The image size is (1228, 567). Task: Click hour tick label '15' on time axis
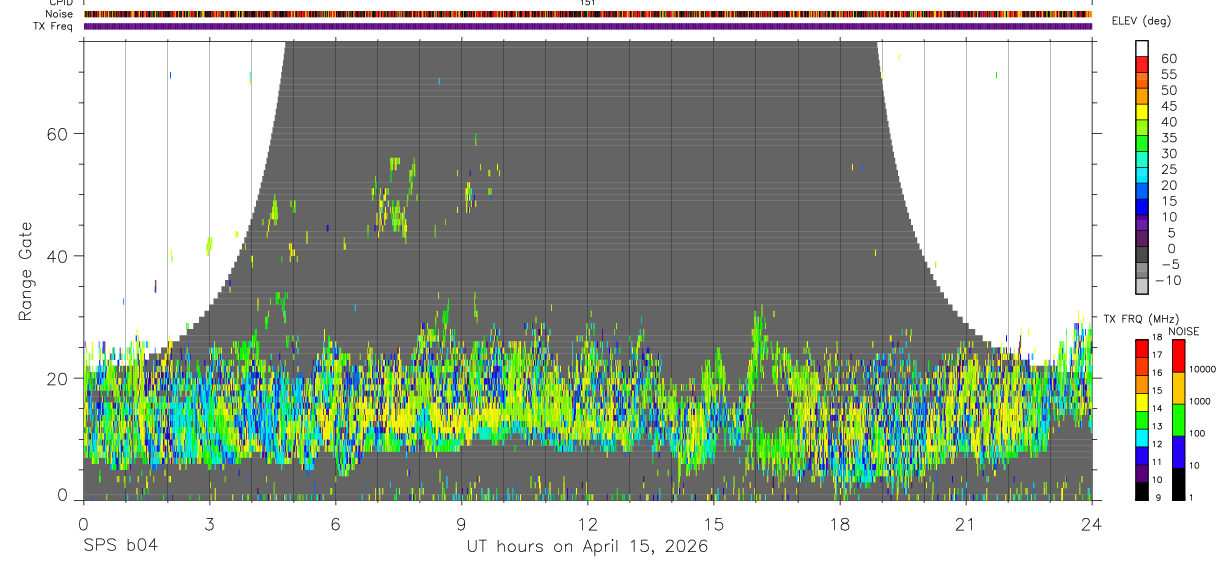pos(713,524)
